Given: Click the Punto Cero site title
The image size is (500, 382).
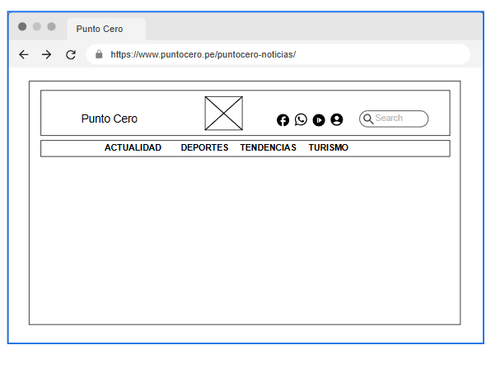Looking at the screenshot, I should (109, 119).
